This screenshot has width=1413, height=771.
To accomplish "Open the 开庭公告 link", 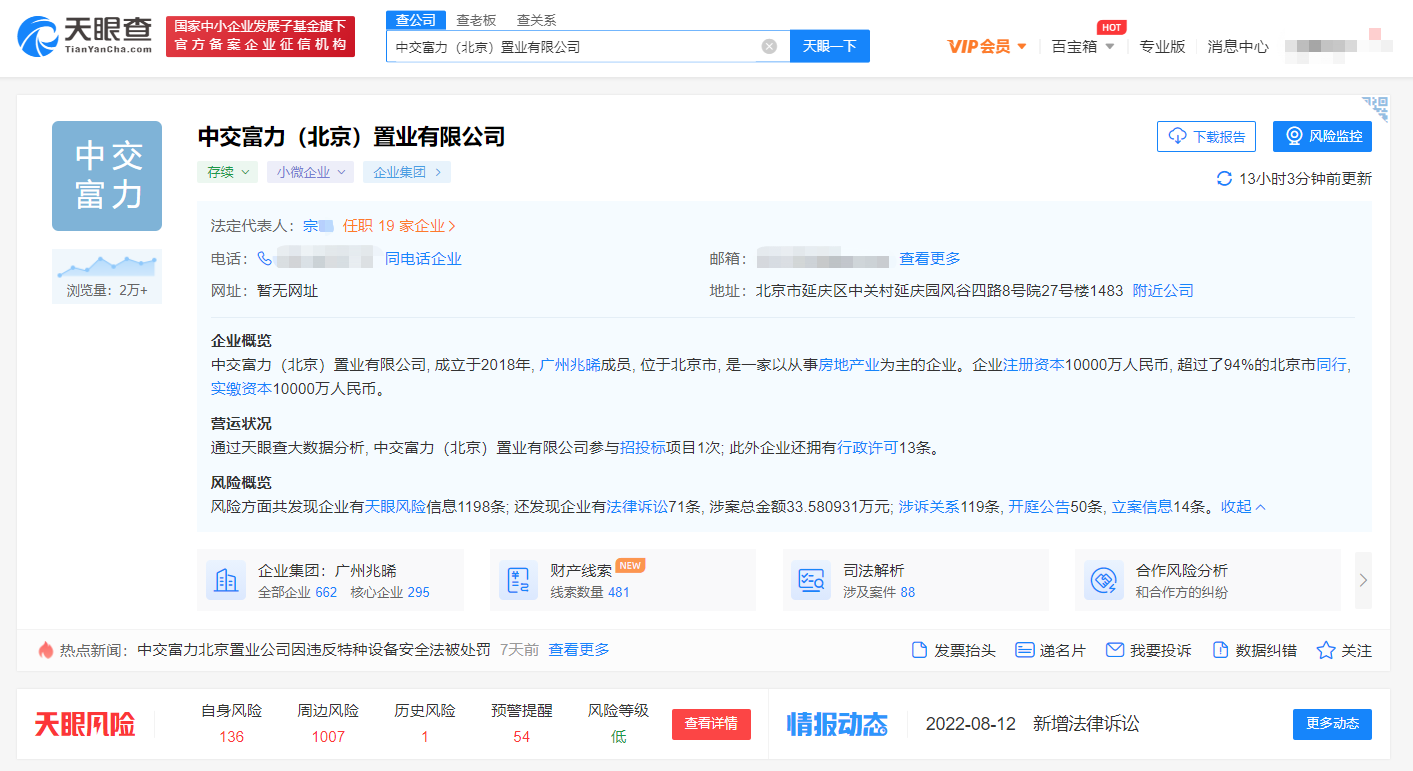I will [1039, 506].
